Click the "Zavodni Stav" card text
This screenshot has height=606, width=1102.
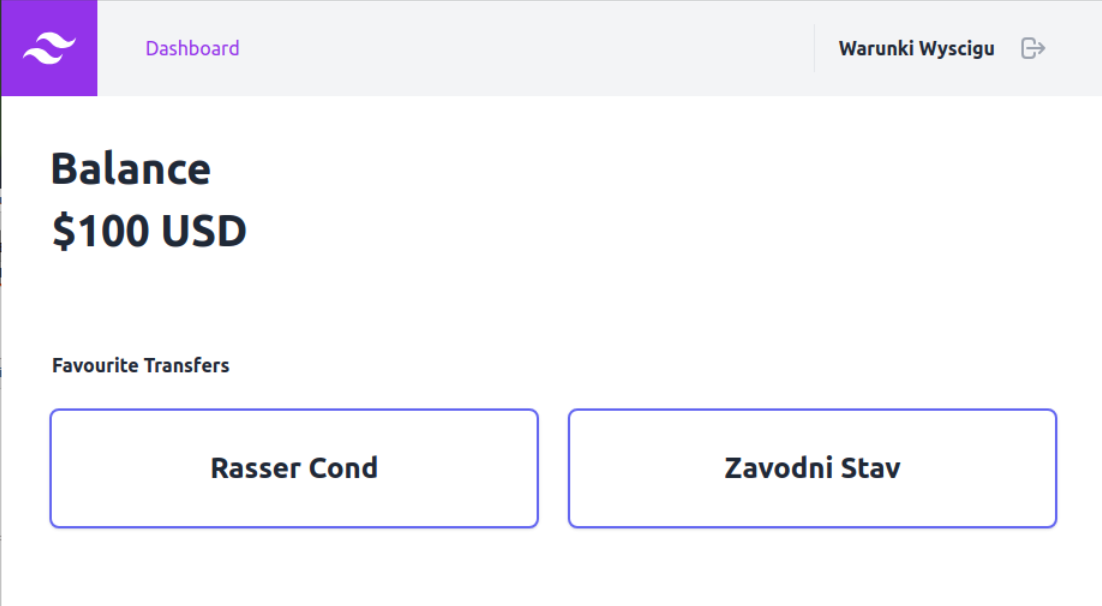(x=812, y=468)
